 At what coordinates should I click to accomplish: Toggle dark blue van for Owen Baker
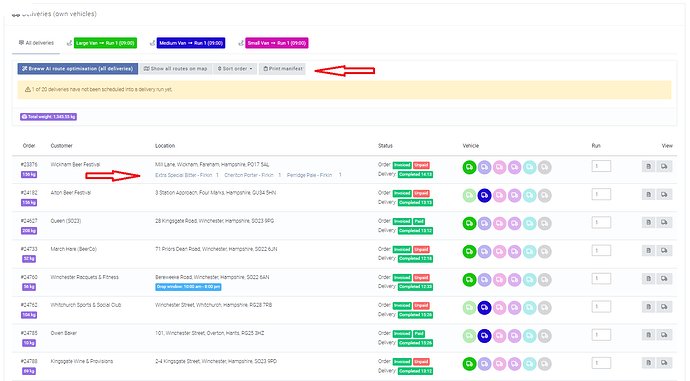484,336
